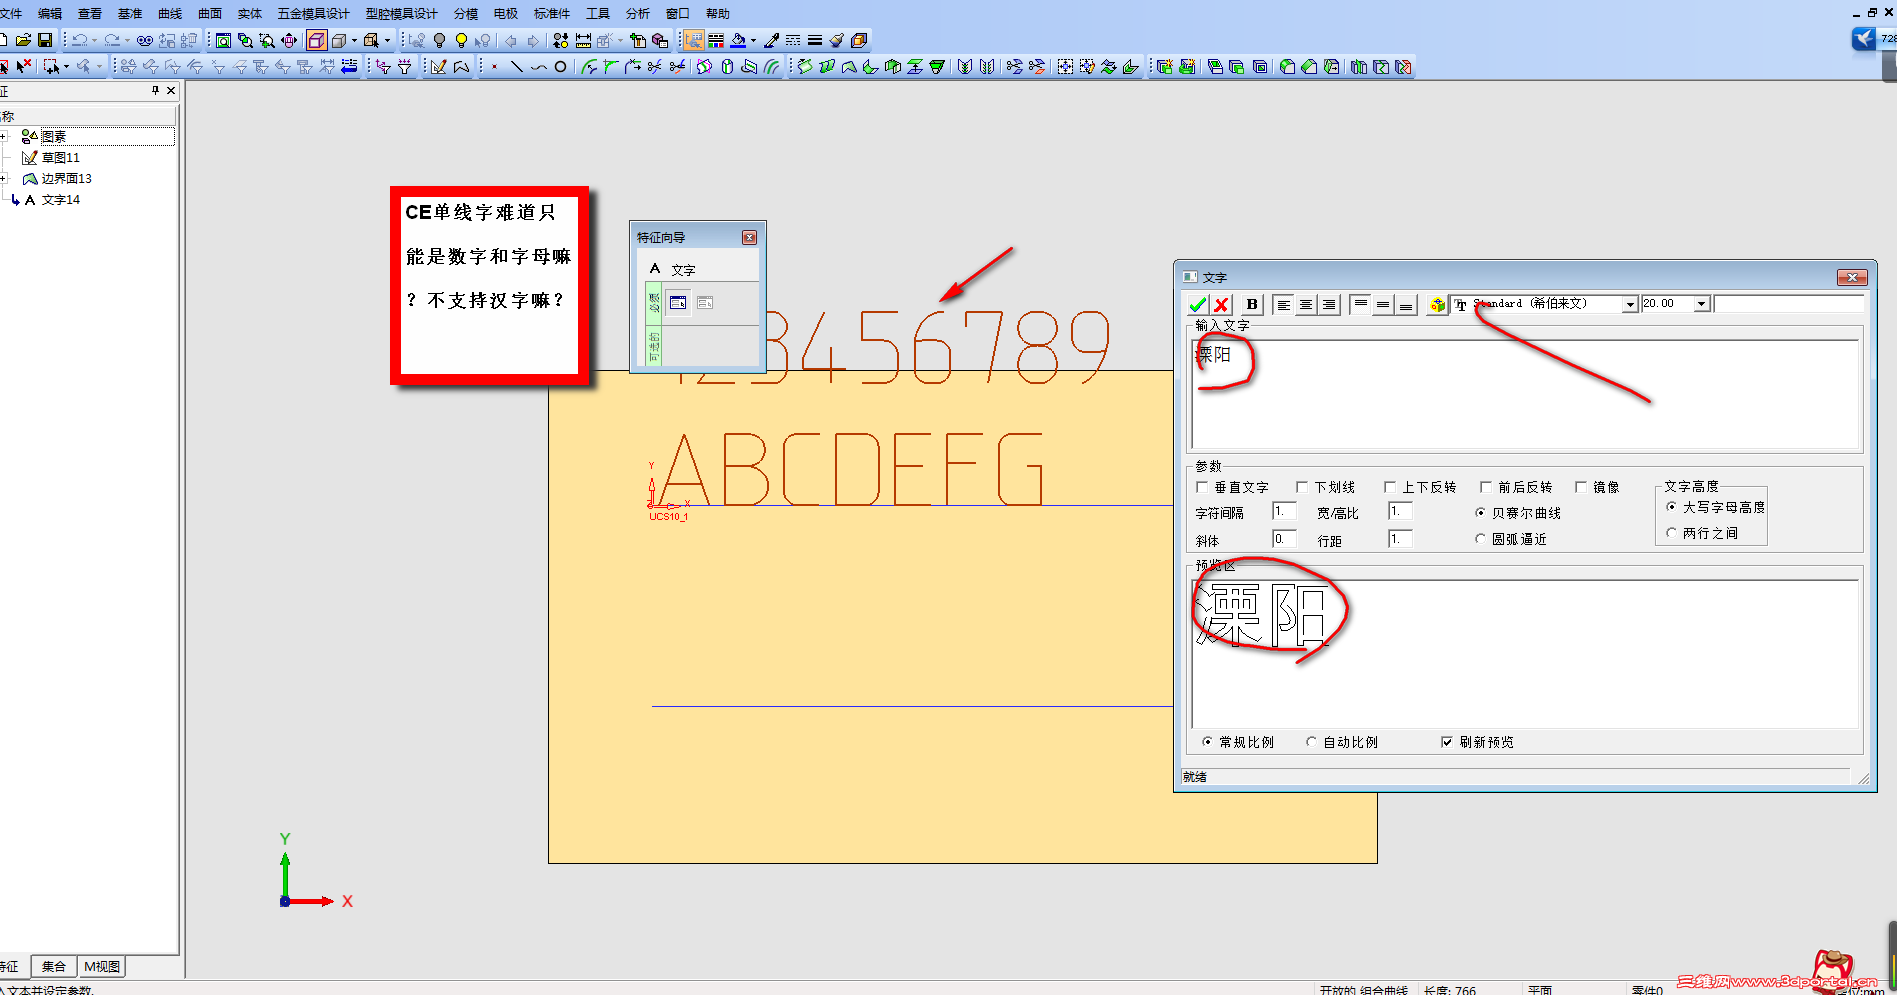Redo the last undone action

[x=112, y=40]
